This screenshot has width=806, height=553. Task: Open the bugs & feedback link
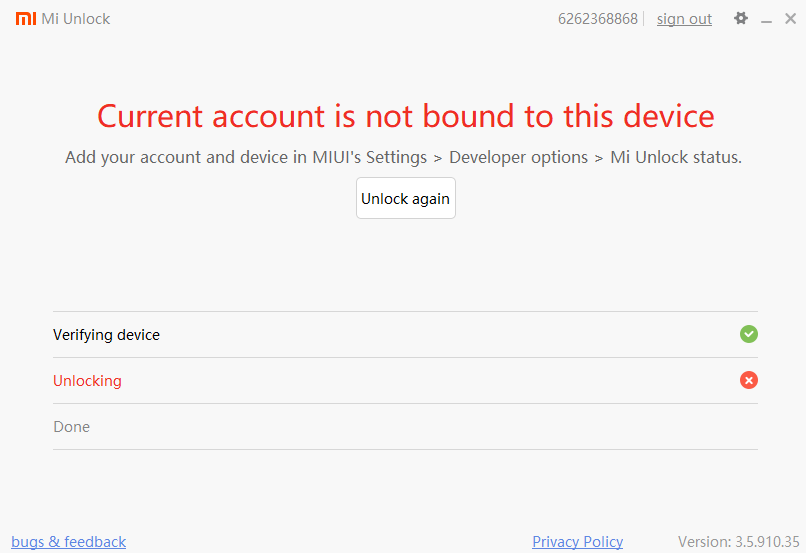point(69,542)
